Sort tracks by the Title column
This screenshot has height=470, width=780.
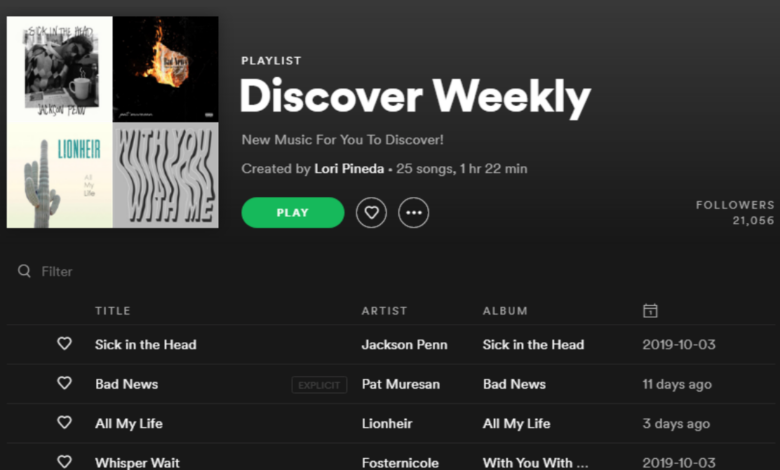(113, 311)
